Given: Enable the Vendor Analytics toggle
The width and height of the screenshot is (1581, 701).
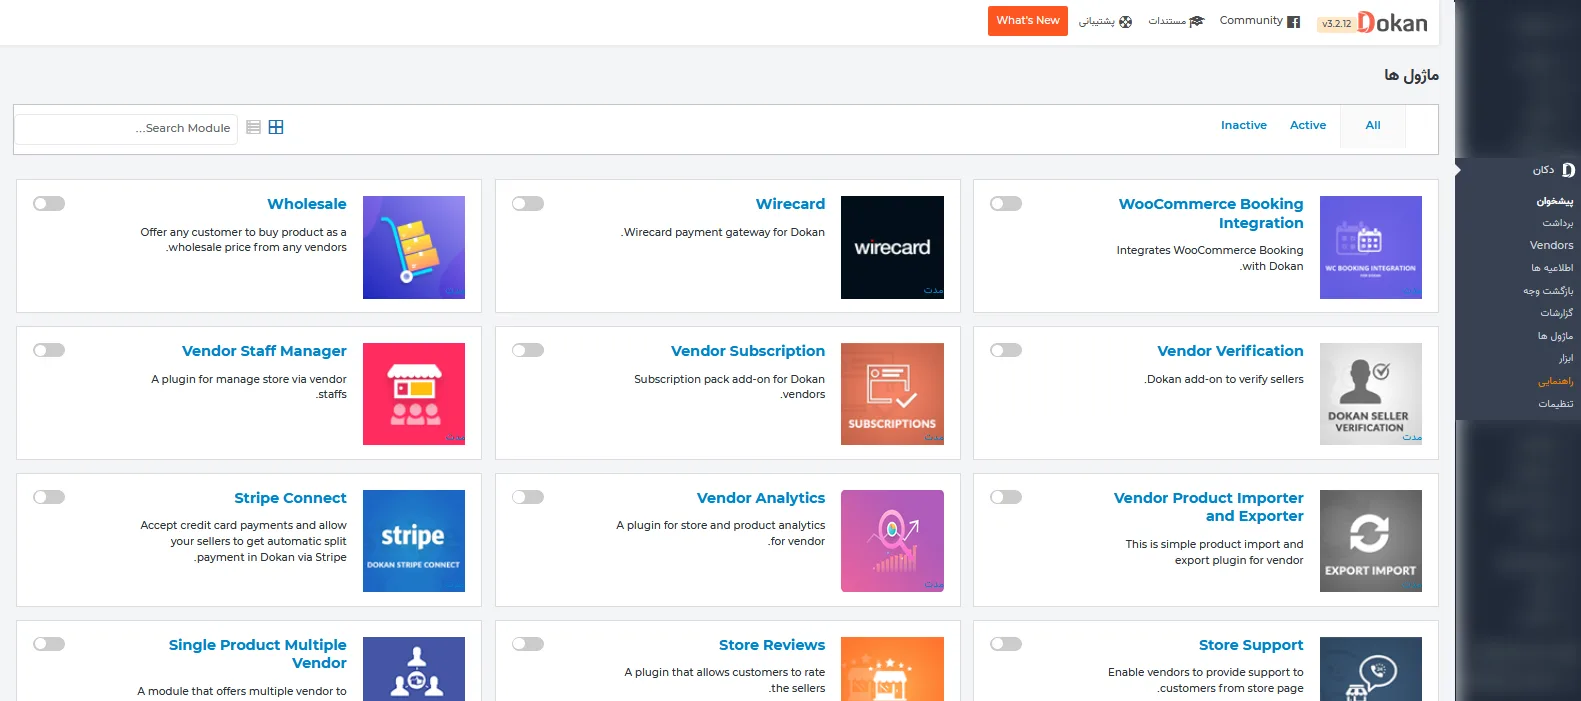Looking at the screenshot, I should [x=528, y=497].
